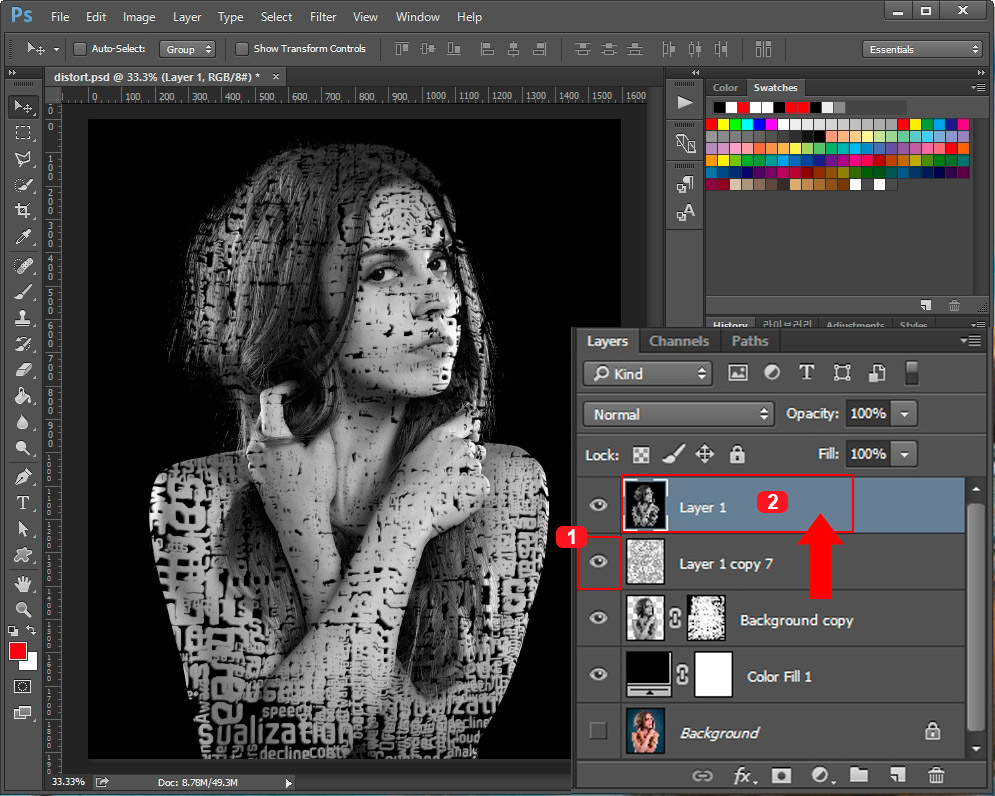Select the Rectangular Marquee tool

point(23,133)
